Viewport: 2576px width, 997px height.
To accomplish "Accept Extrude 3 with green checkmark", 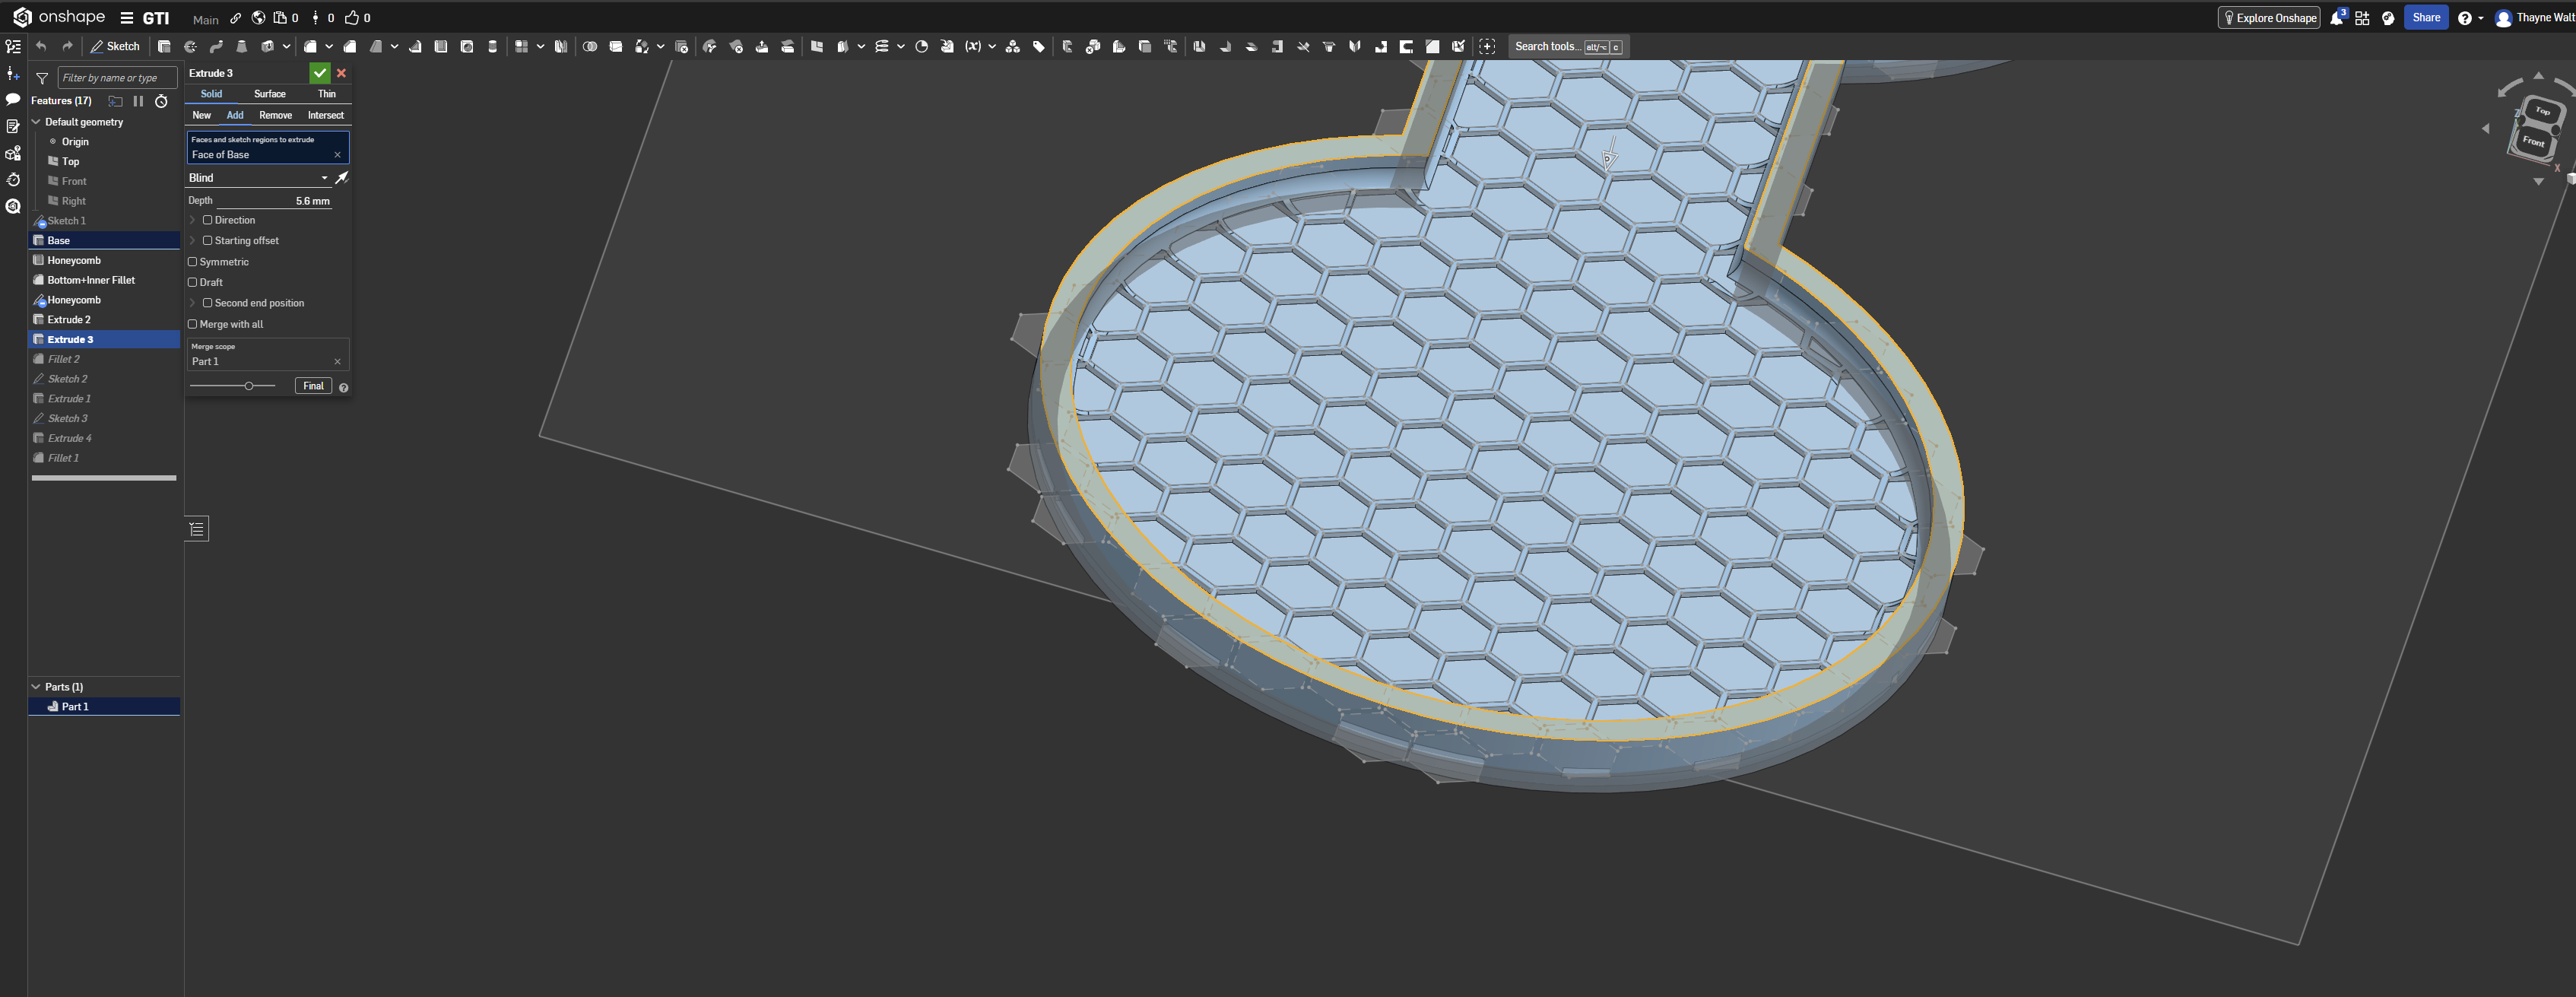I will (319, 73).
